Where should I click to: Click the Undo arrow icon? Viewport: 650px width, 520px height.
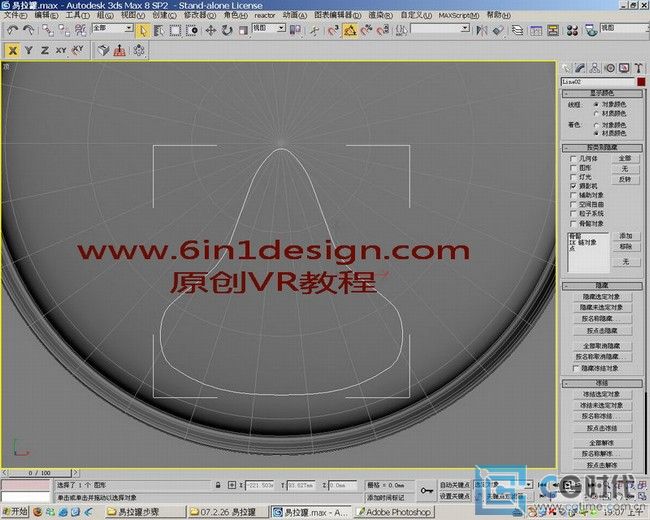click(12, 30)
